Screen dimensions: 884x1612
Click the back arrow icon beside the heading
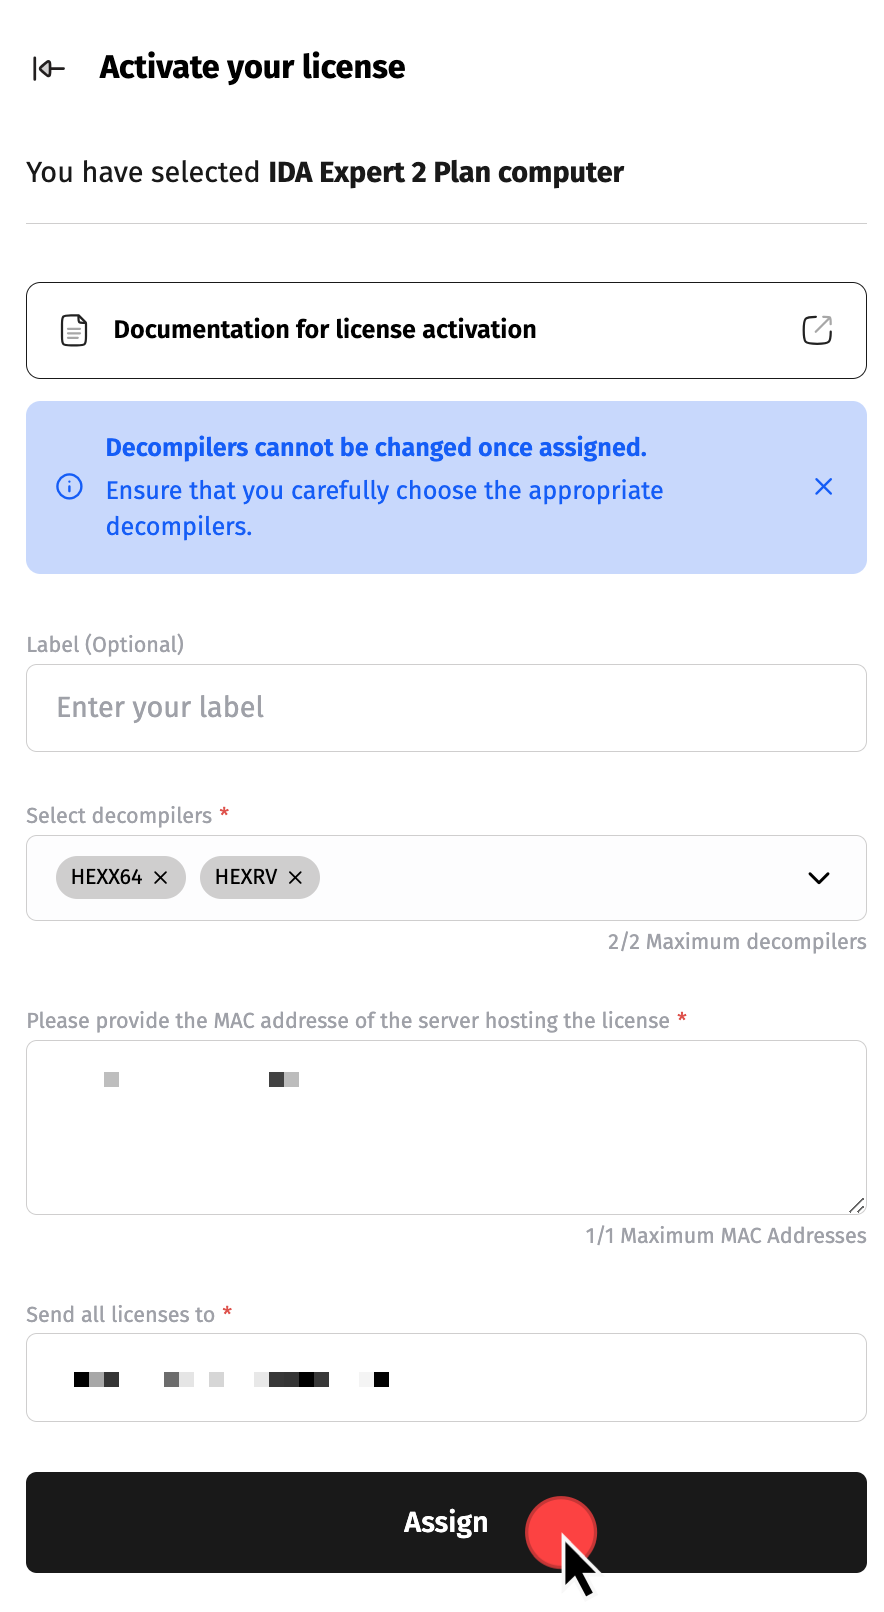pyautogui.click(x=49, y=68)
